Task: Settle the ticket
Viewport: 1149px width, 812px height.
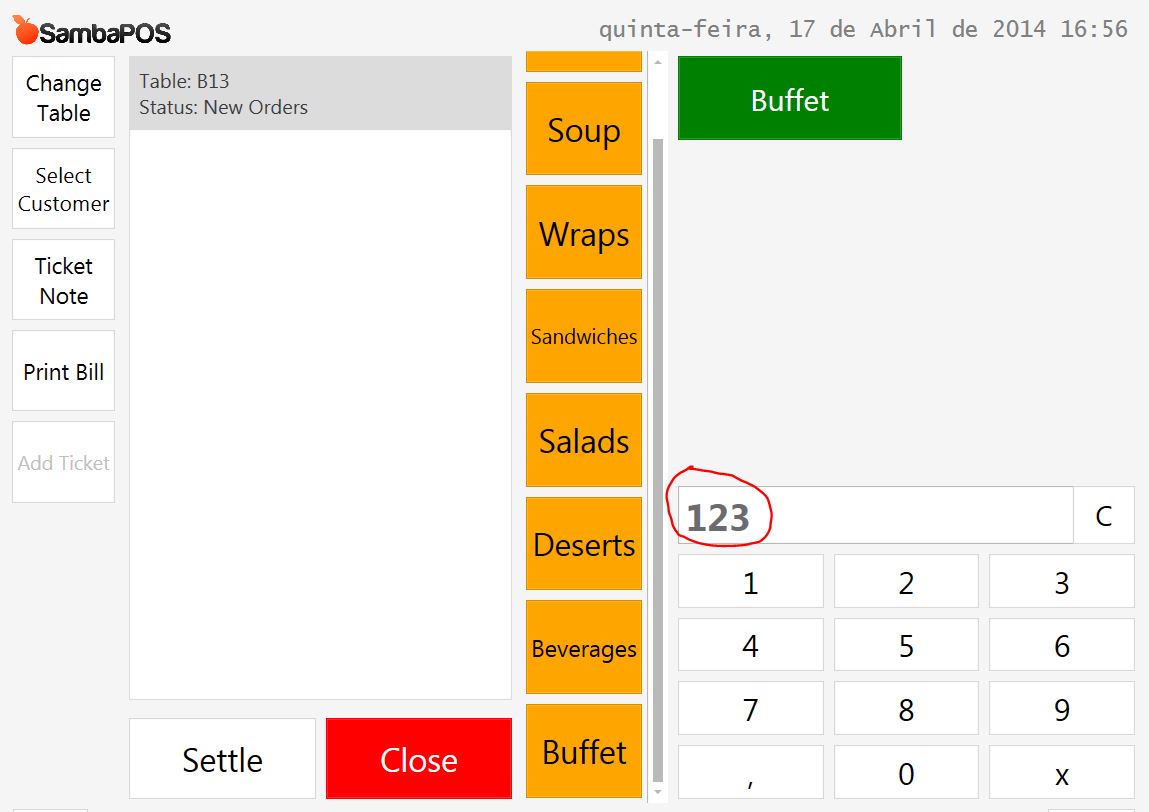Action: point(223,759)
